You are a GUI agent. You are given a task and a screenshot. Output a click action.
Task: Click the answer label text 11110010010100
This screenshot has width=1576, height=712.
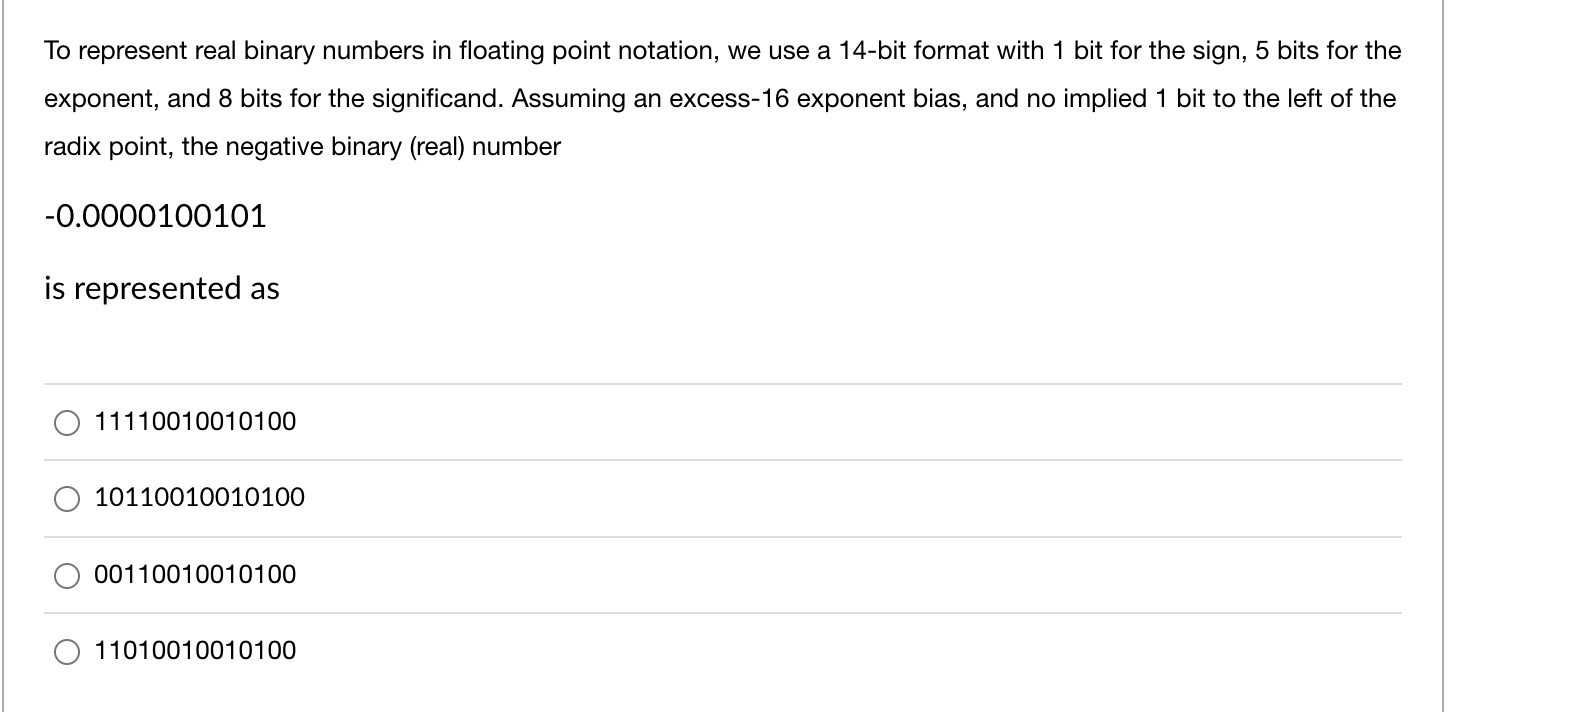tap(195, 422)
